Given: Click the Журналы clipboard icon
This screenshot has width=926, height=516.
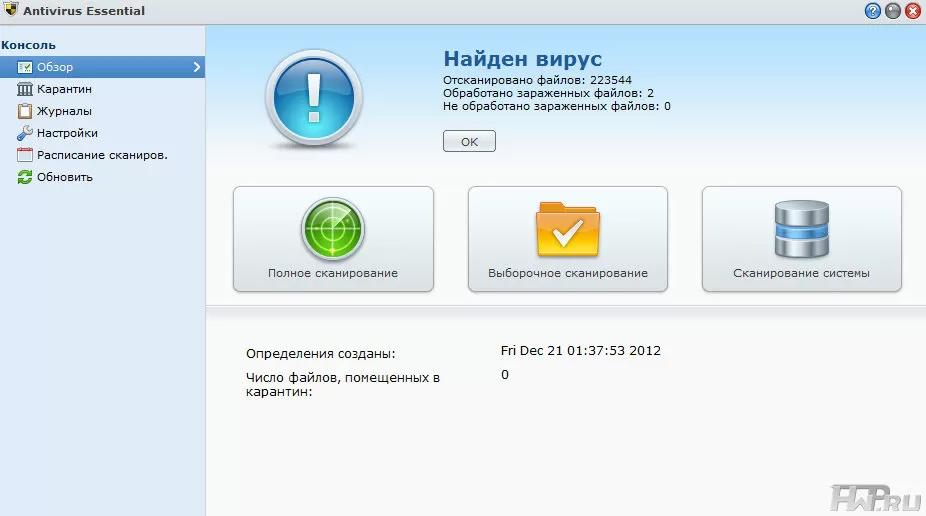Looking at the screenshot, I should pos(25,111).
